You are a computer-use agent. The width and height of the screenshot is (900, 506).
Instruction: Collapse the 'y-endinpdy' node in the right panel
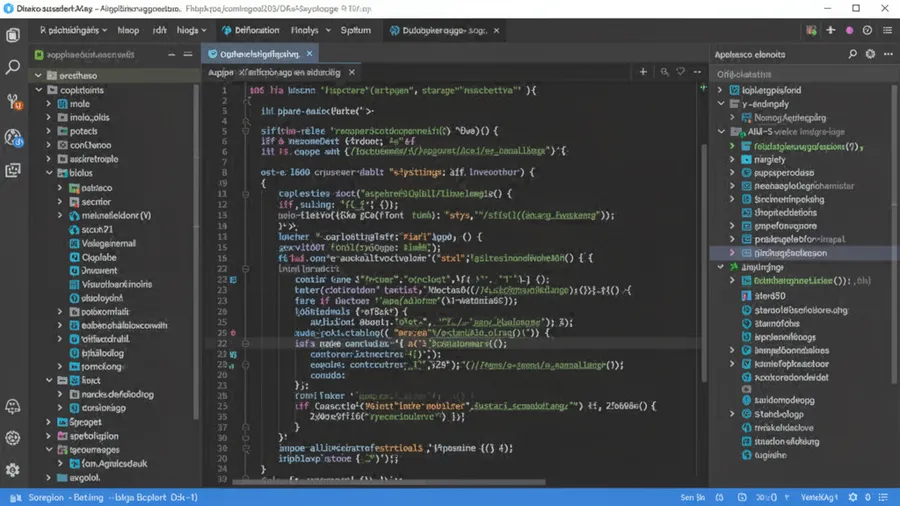coord(721,104)
